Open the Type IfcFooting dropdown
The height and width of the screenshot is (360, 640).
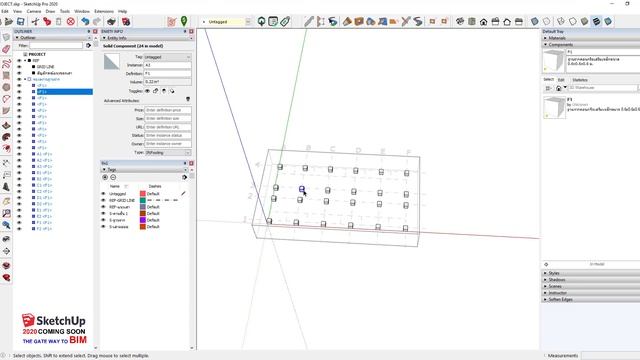click(168, 153)
